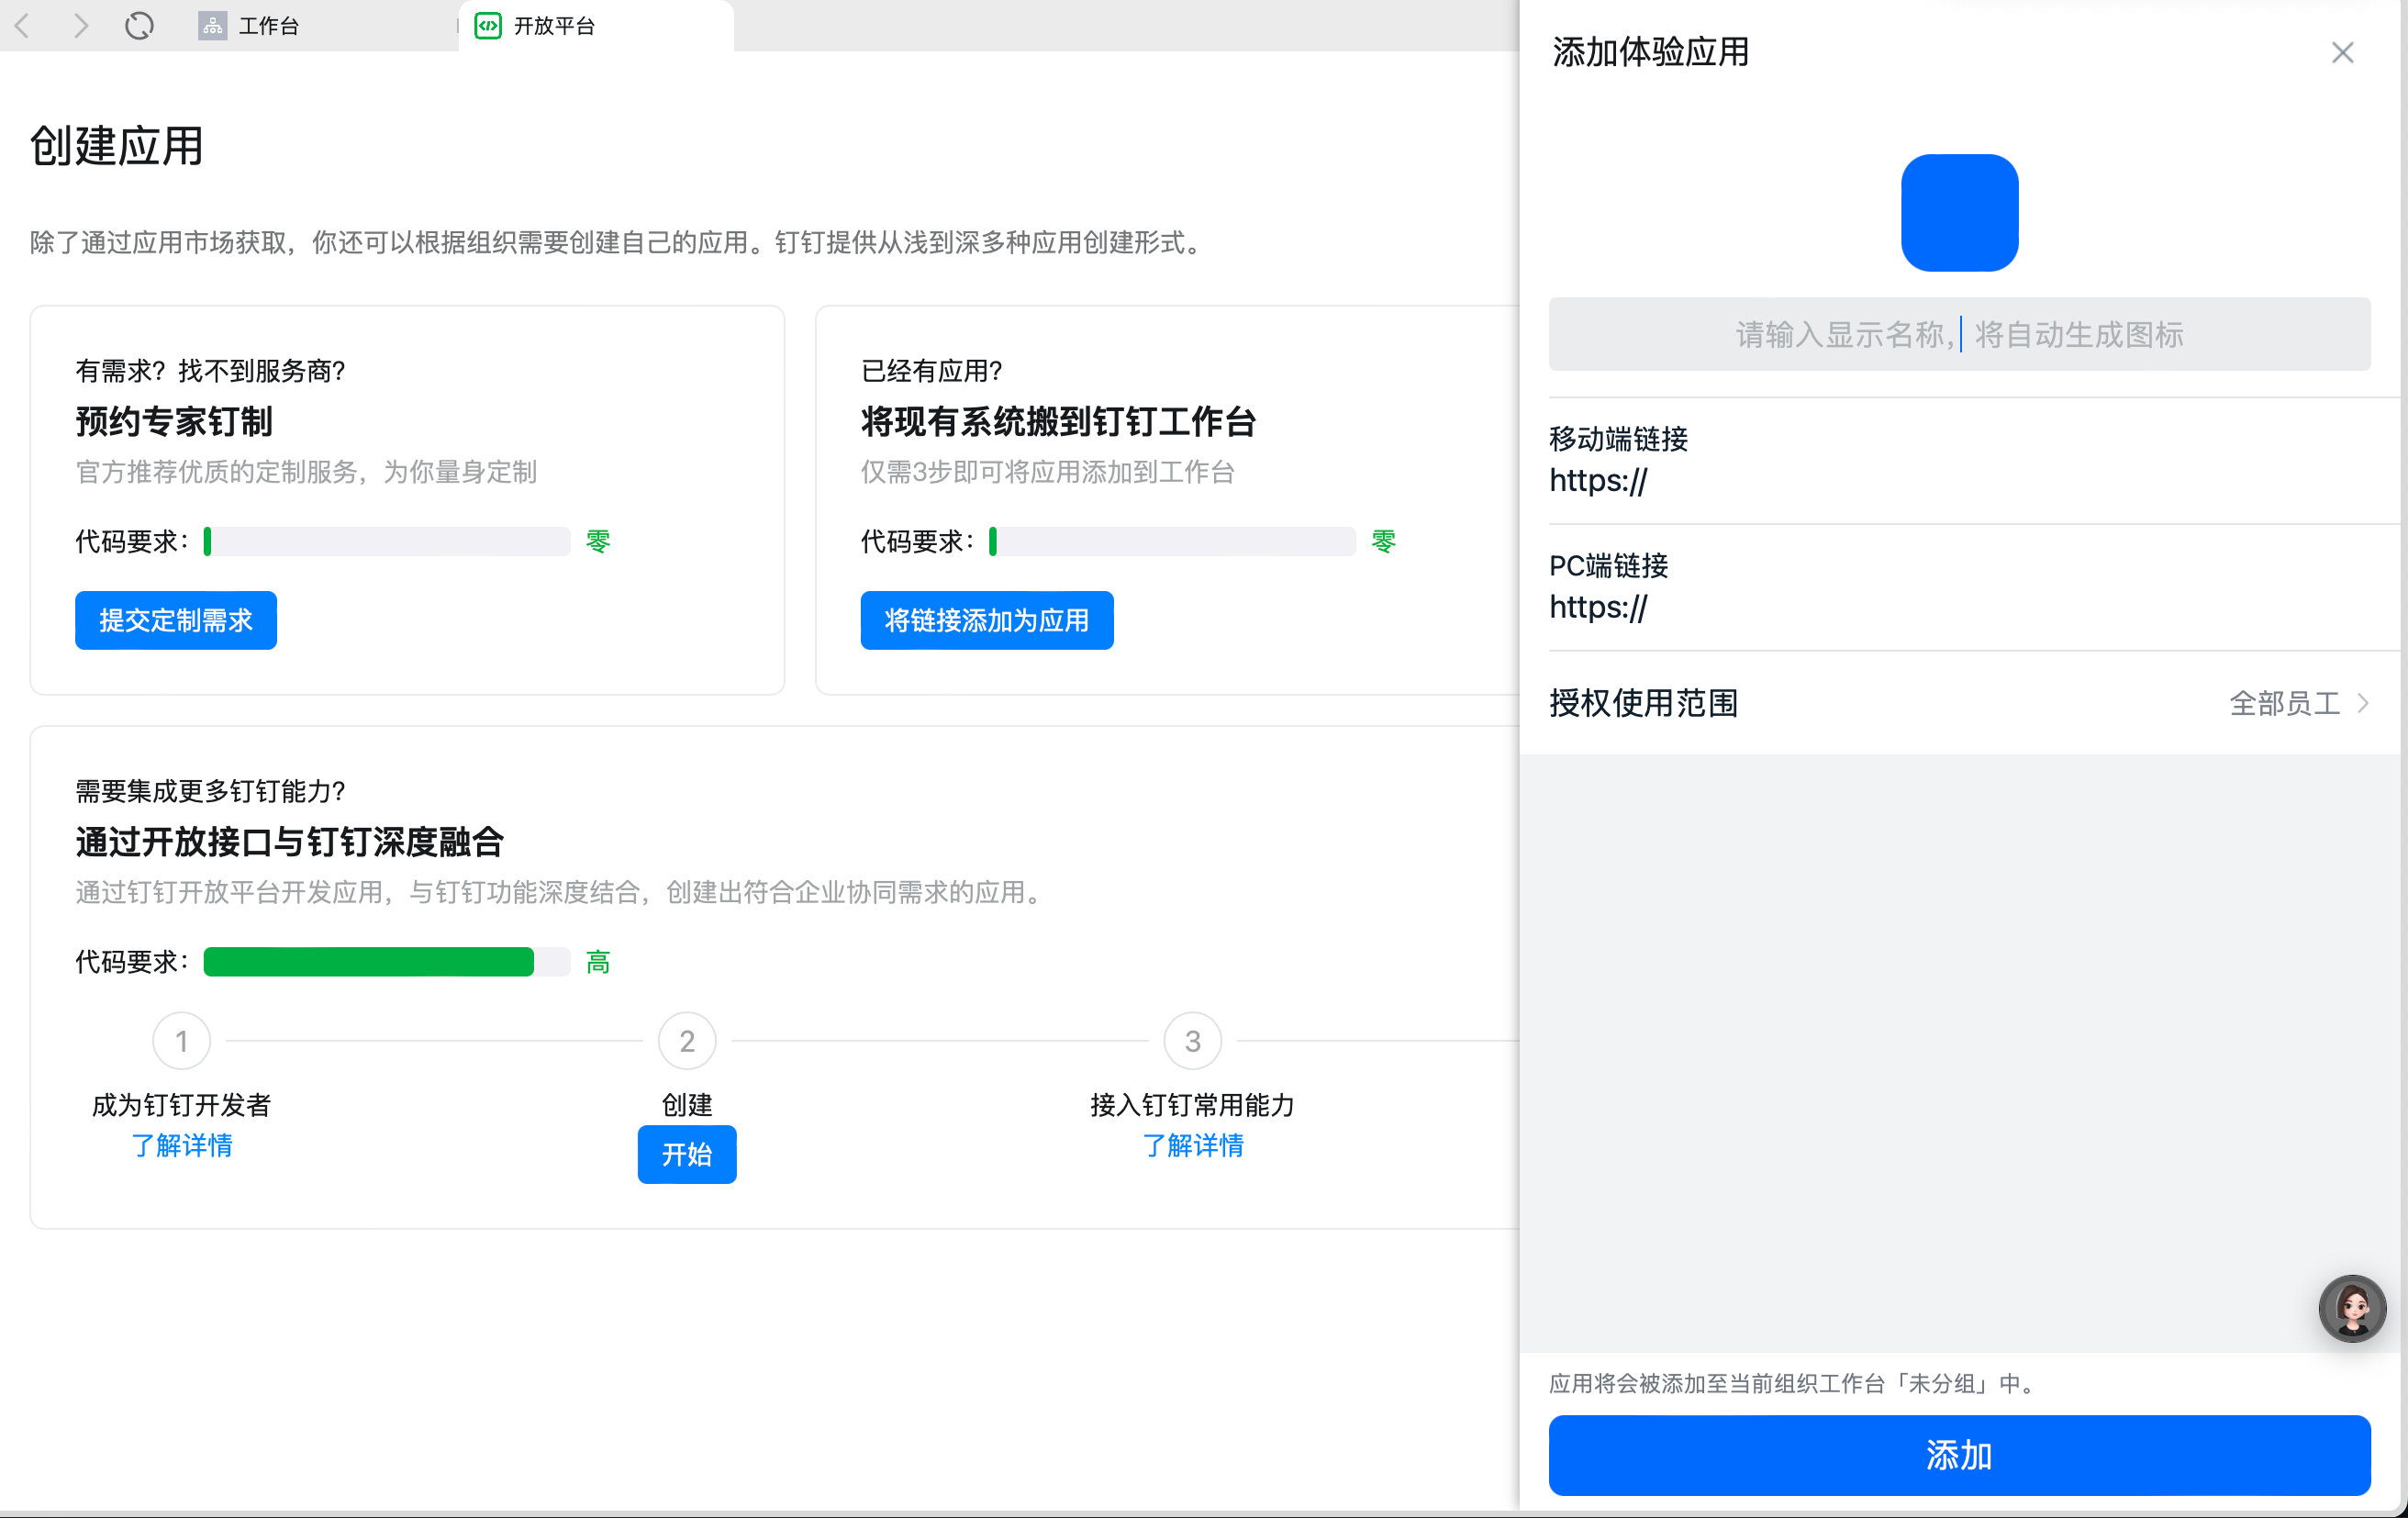Open 授权使用范围 全部员工 selector
Image resolution: width=2408 pixels, height=1518 pixels.
1959,704
